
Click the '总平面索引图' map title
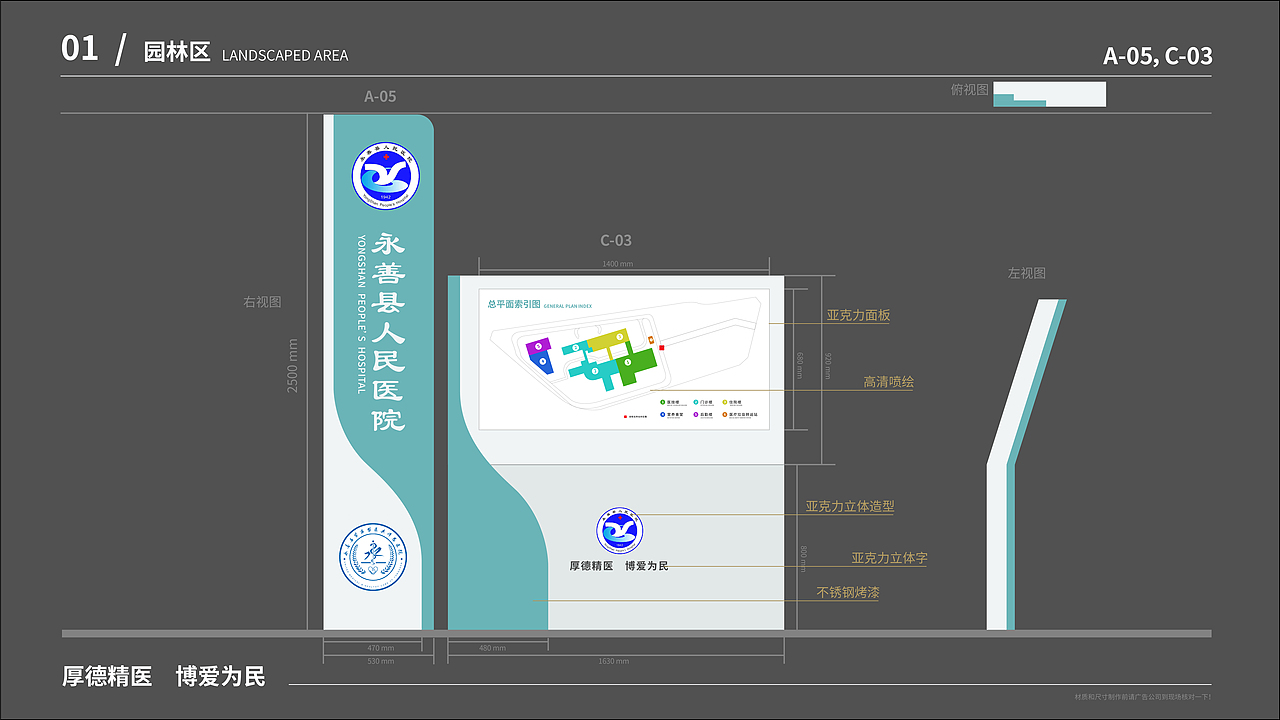513,304
